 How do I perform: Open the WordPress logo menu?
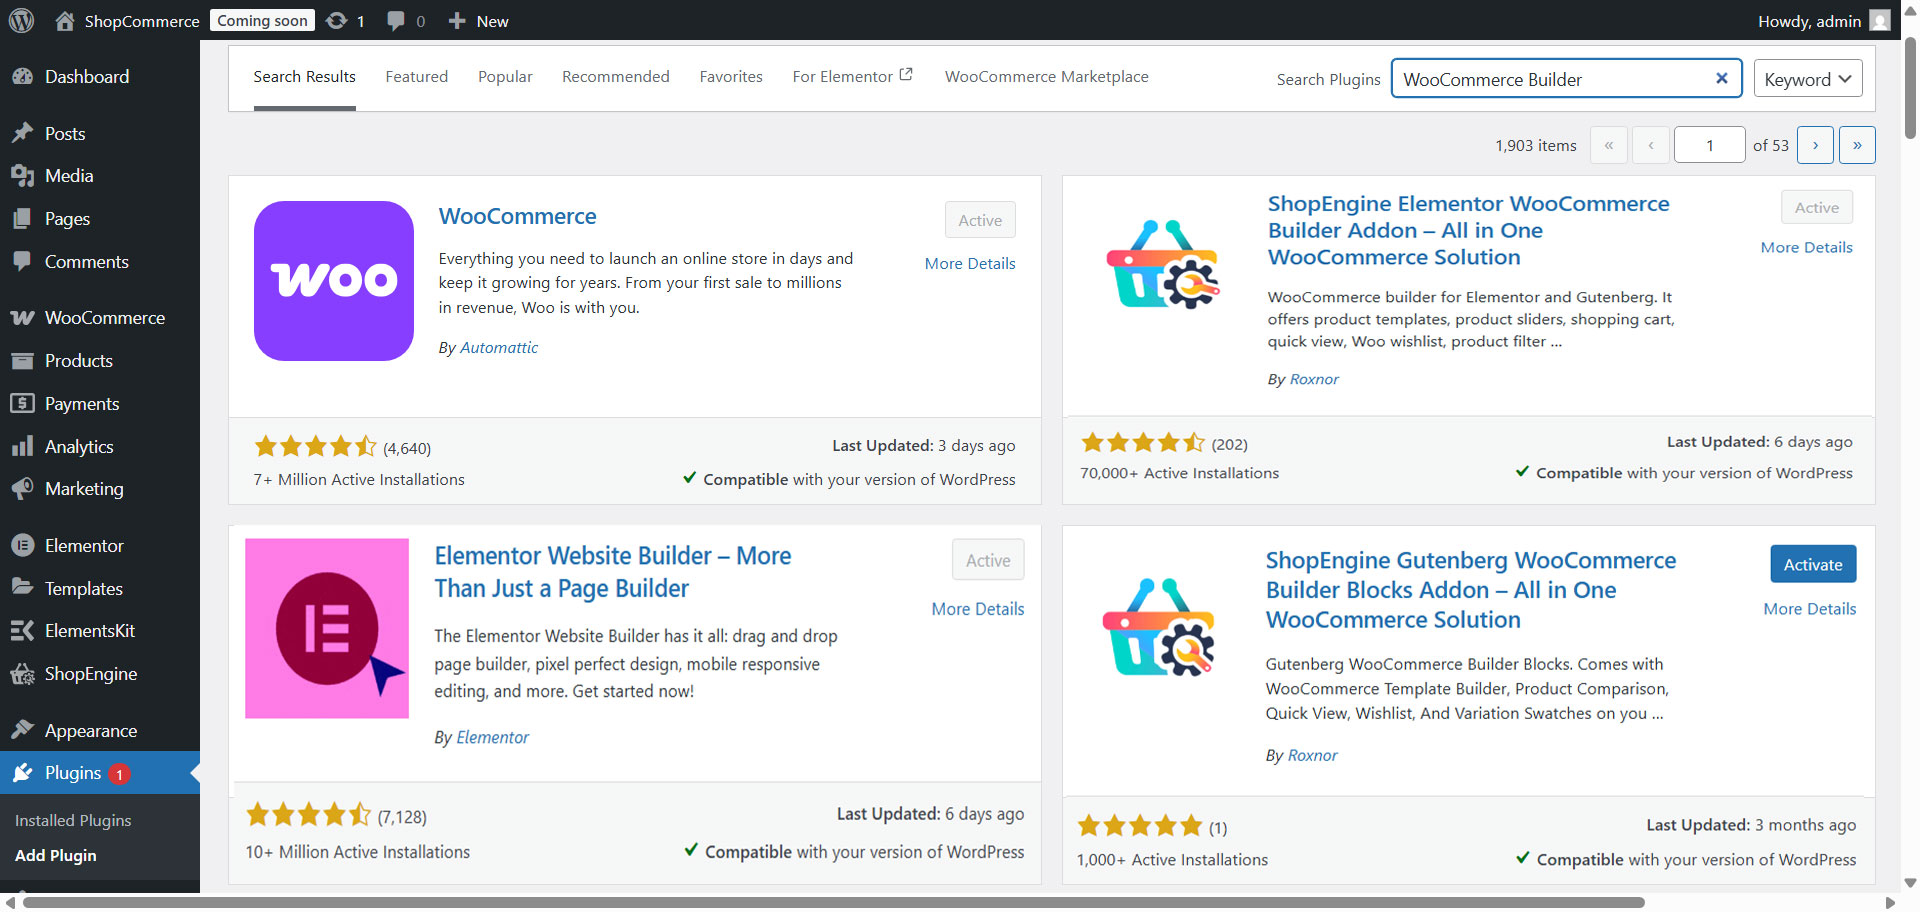(x=21, y=20)
